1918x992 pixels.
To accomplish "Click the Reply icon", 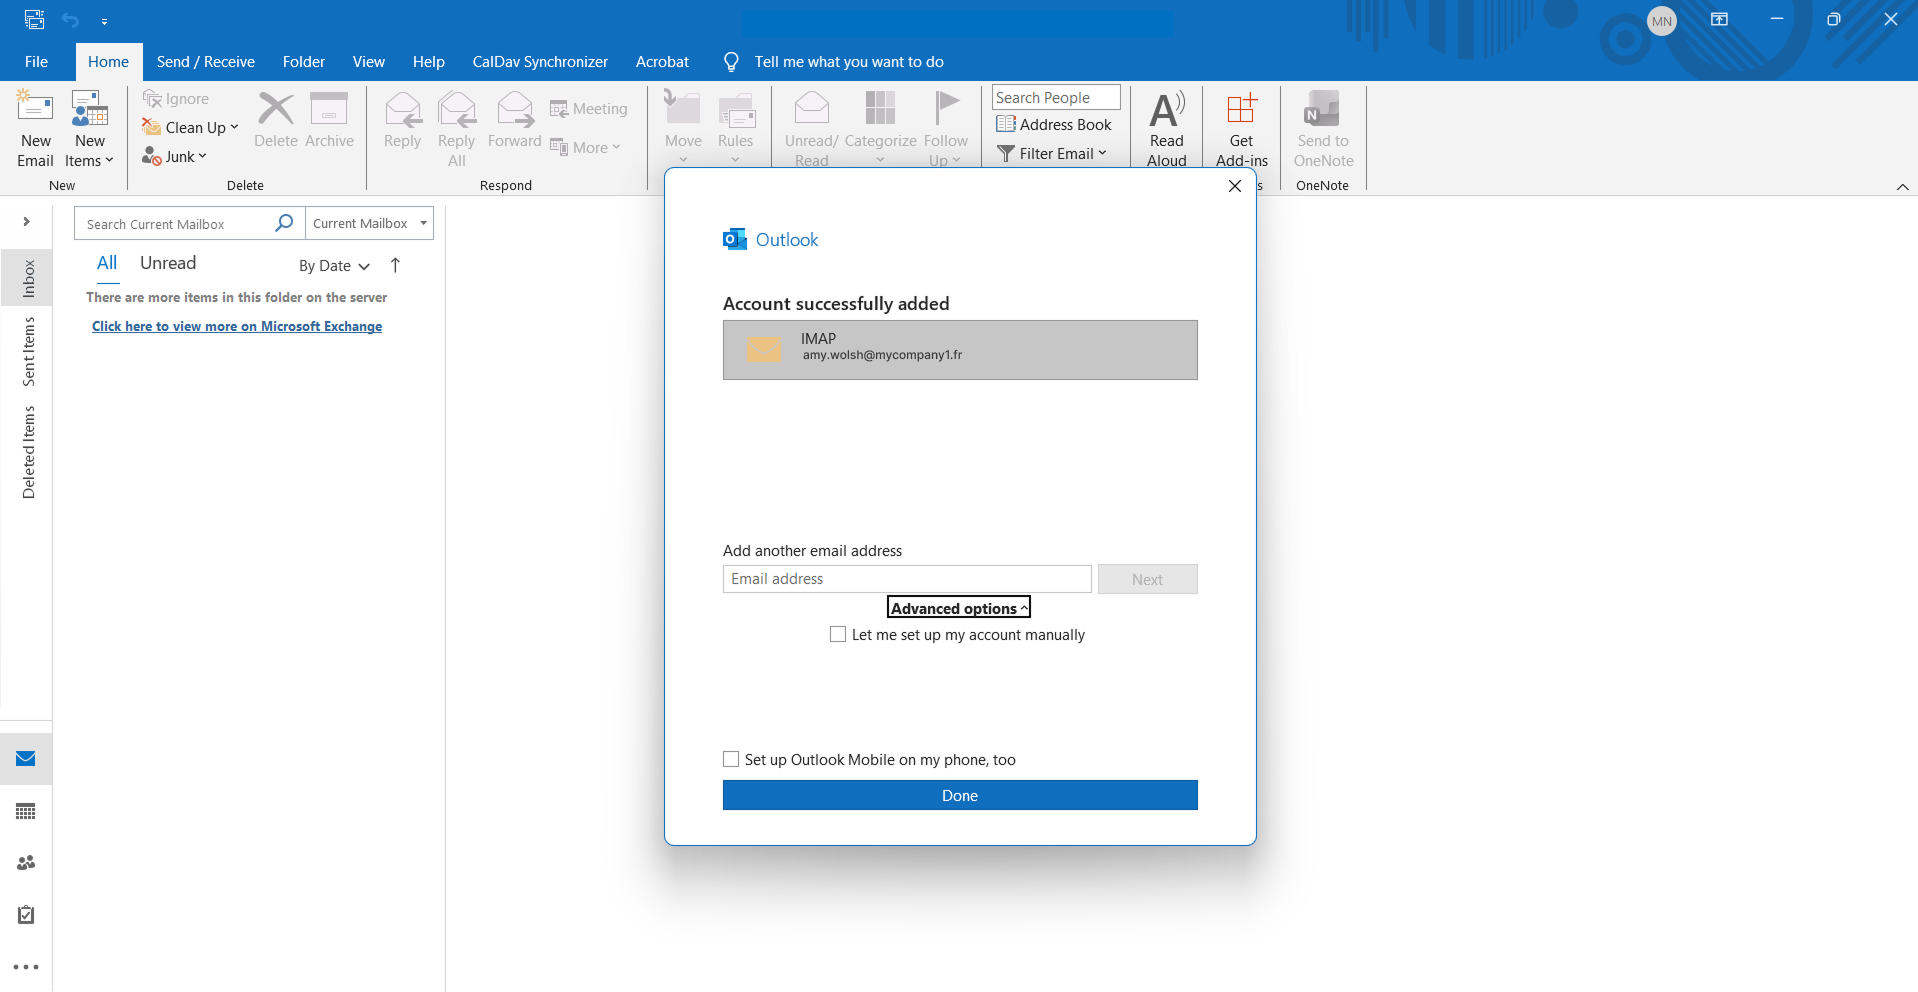I will click(403, 108).
